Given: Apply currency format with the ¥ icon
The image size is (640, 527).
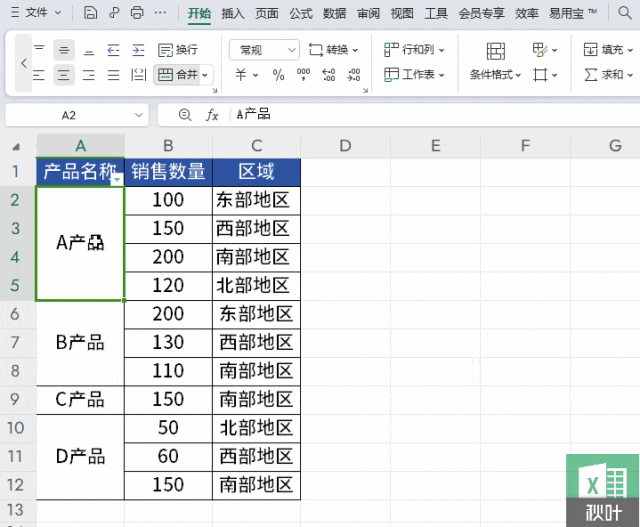Looking at the screenshot, I should 241,75.
